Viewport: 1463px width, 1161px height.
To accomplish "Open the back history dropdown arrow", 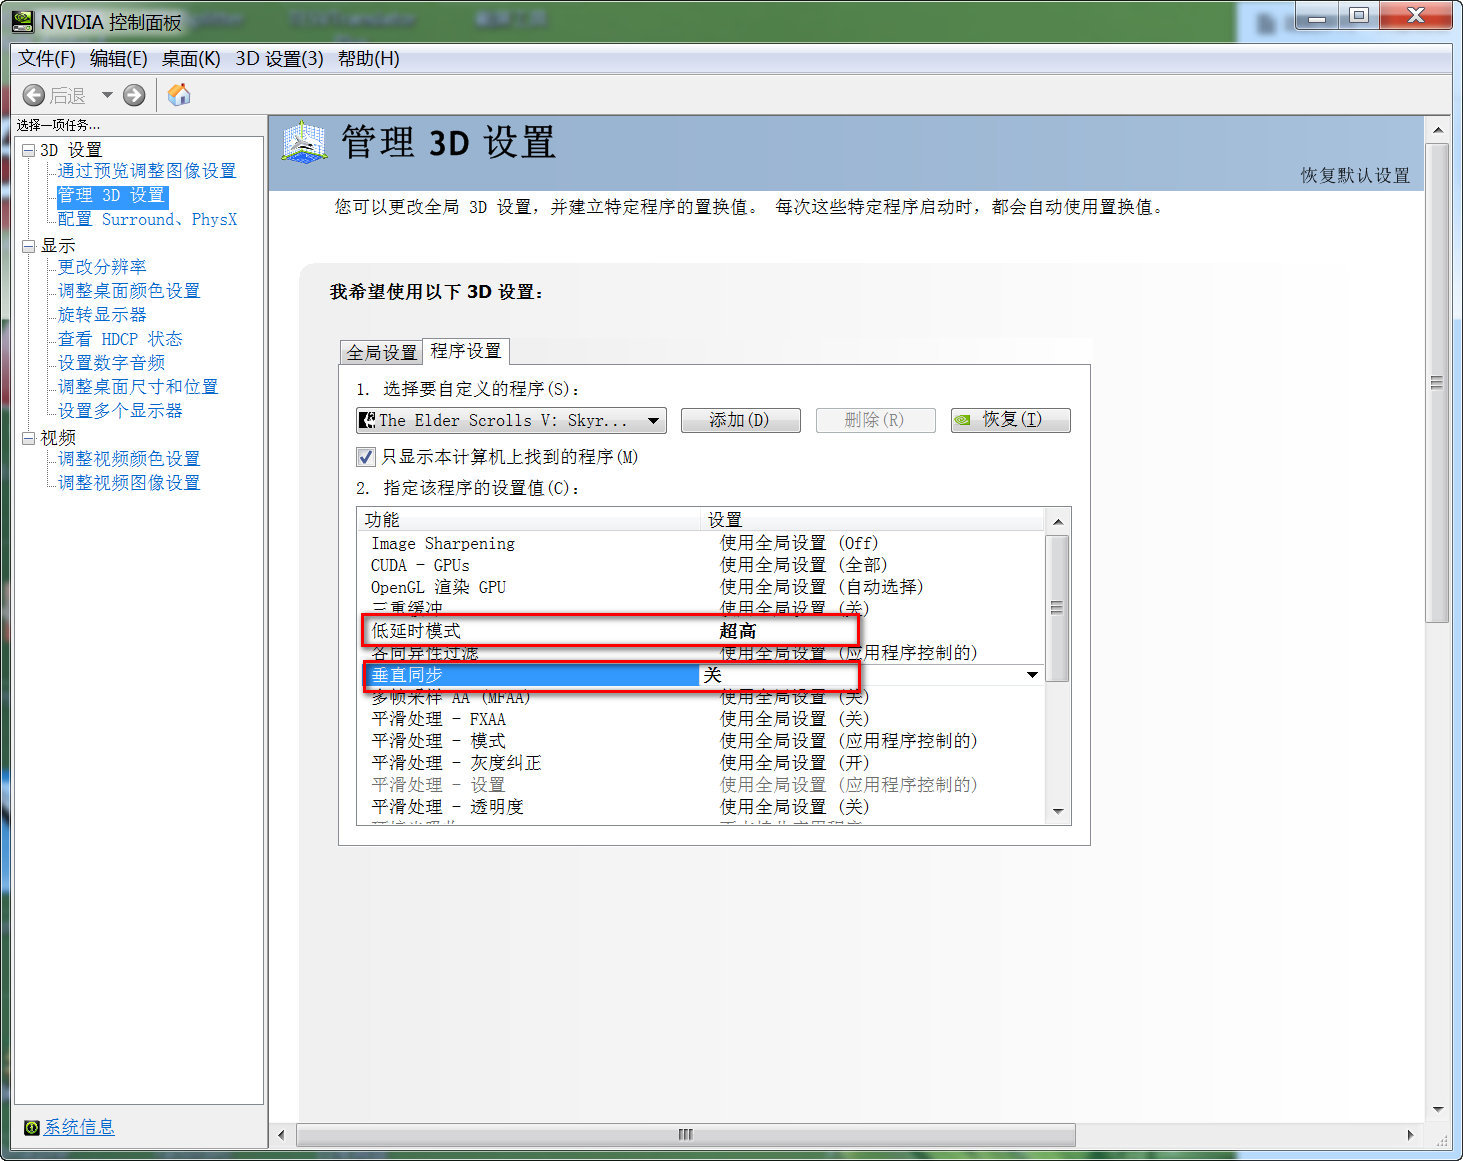I will pos(107,95).
